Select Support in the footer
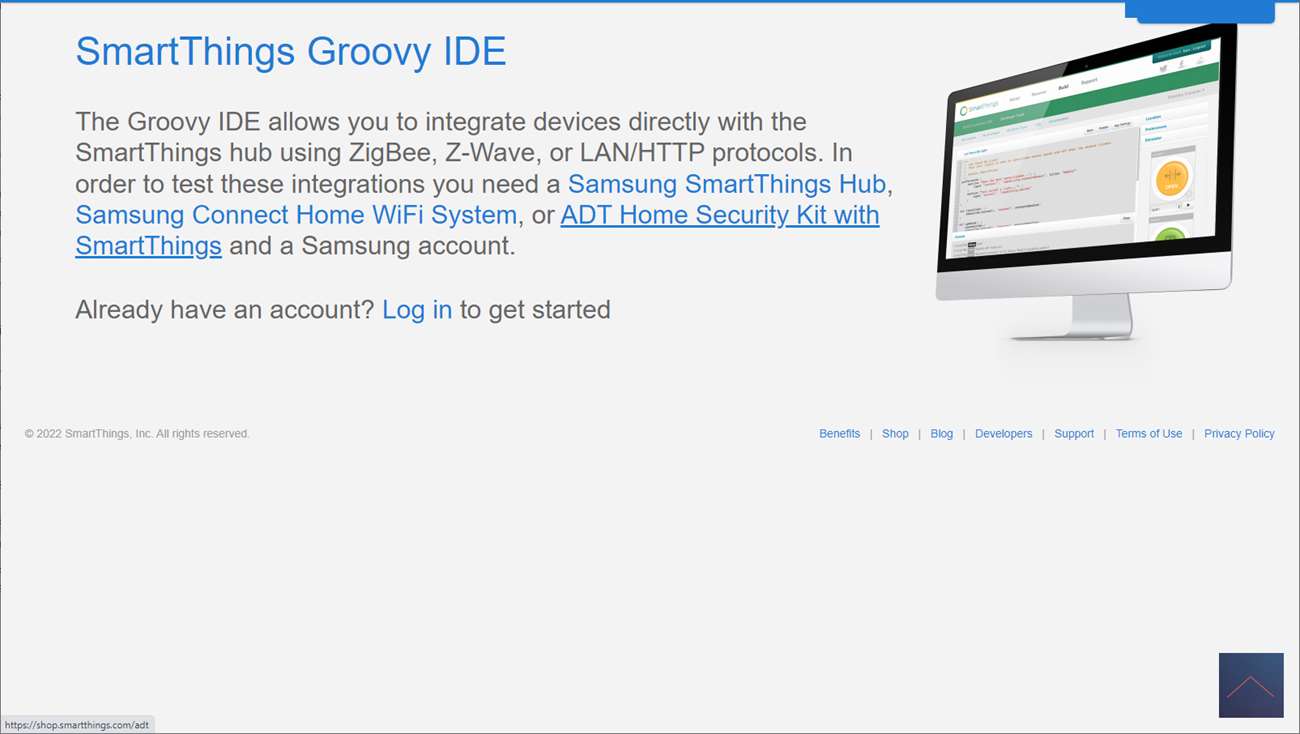1300x734 pixels. (1073, 434)
